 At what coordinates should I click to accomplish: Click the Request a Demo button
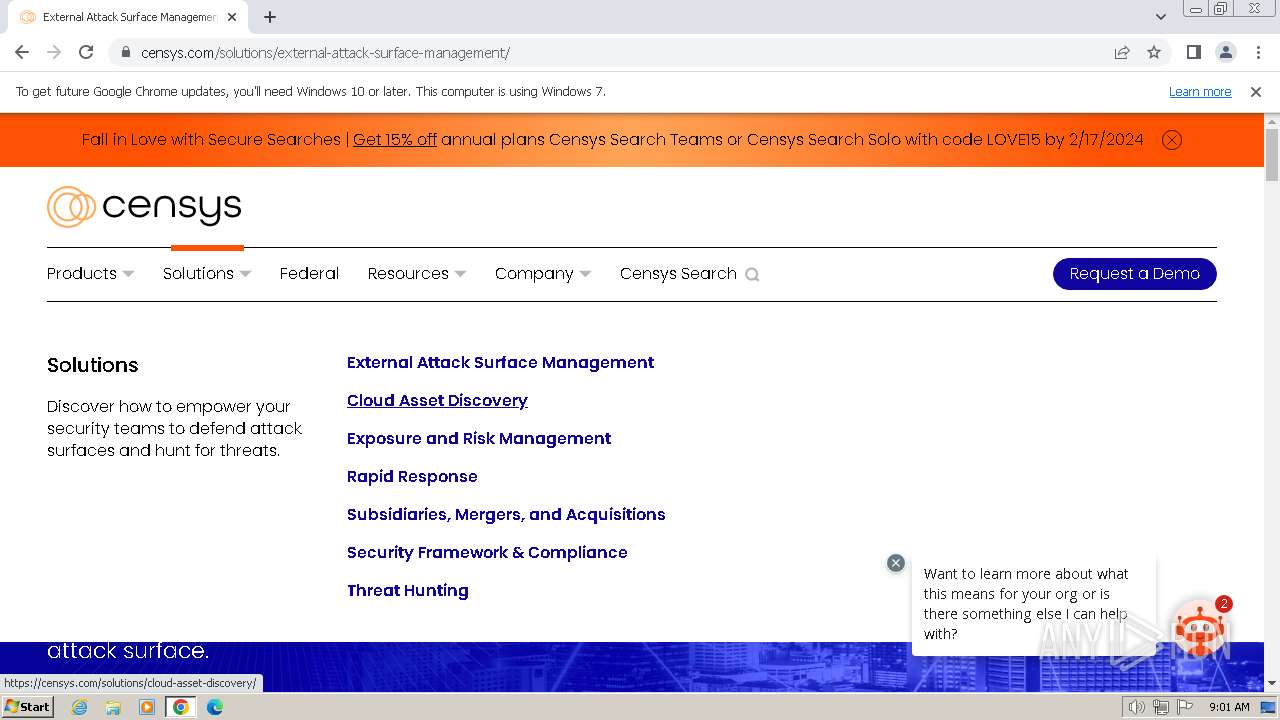click(1135, 274)
